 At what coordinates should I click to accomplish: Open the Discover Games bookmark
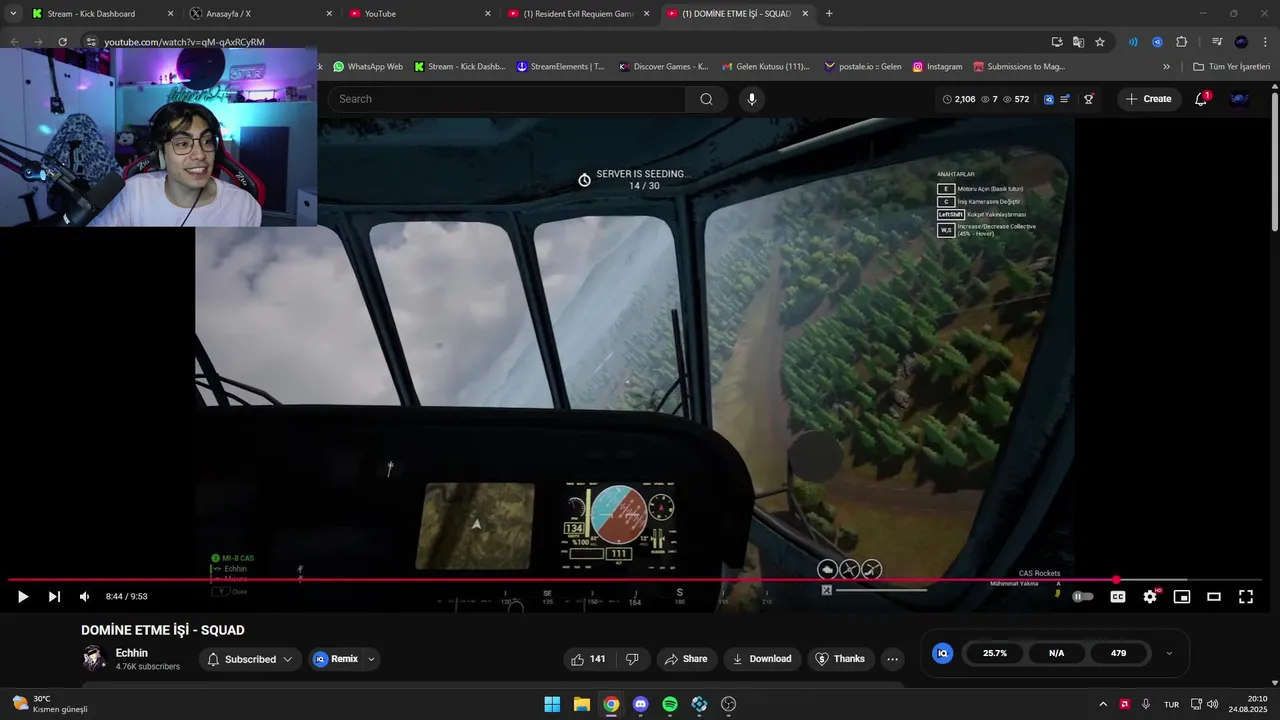664,67
